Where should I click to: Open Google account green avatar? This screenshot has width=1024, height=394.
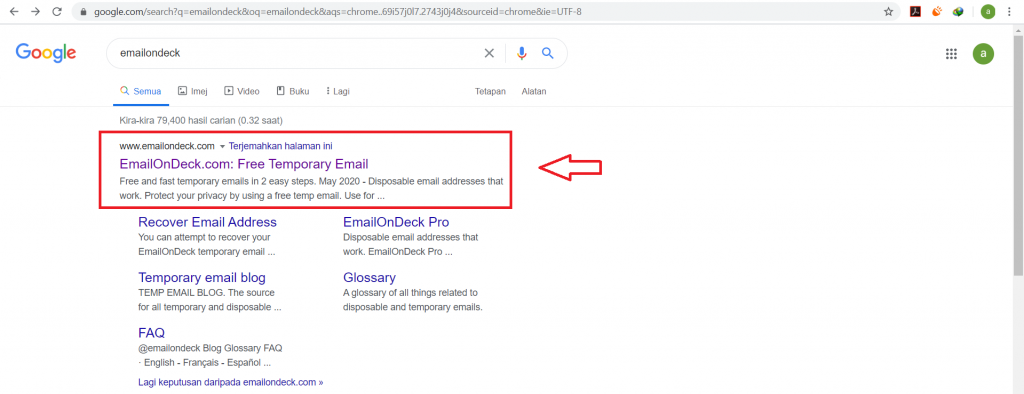983,54
